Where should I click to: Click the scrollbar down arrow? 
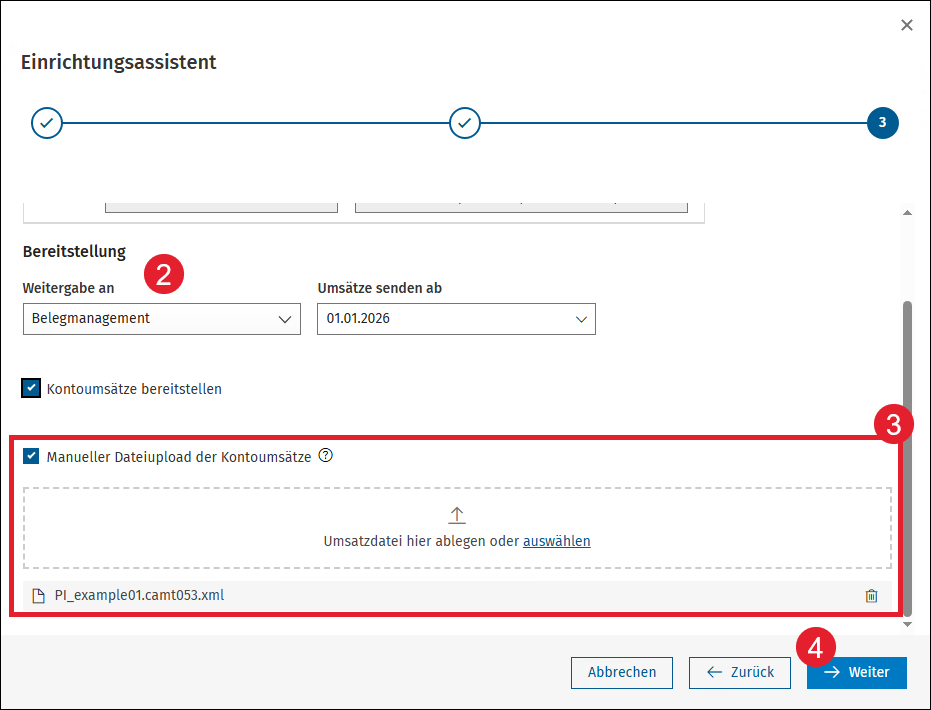click(907, 624)
